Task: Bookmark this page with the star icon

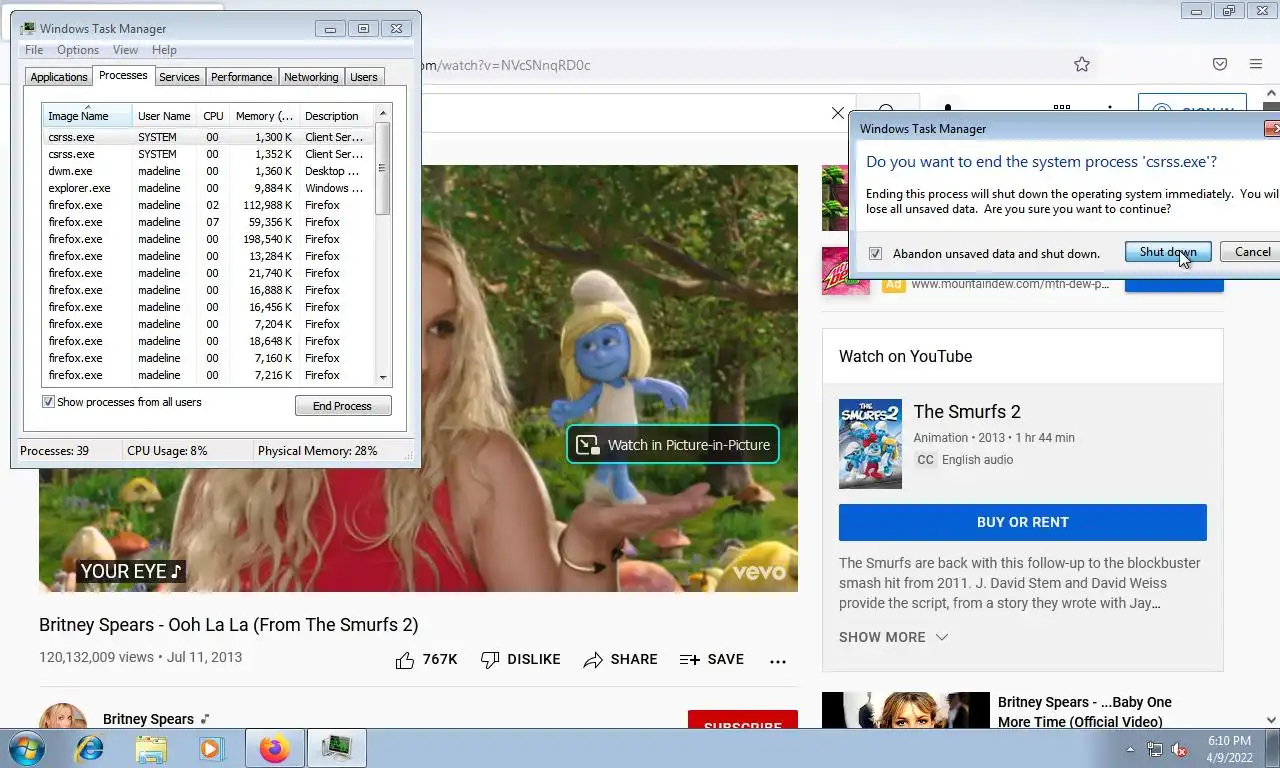Action: coord(1081,64)
